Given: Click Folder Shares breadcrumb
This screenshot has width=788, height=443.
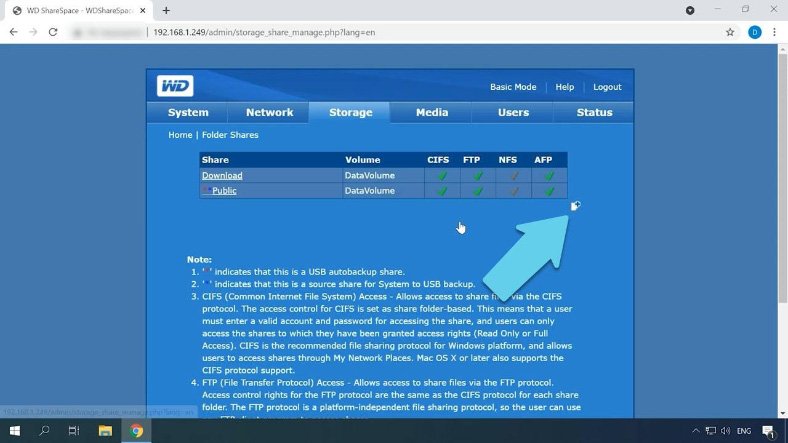Looking at the screenshot, I should click(230, 135).
